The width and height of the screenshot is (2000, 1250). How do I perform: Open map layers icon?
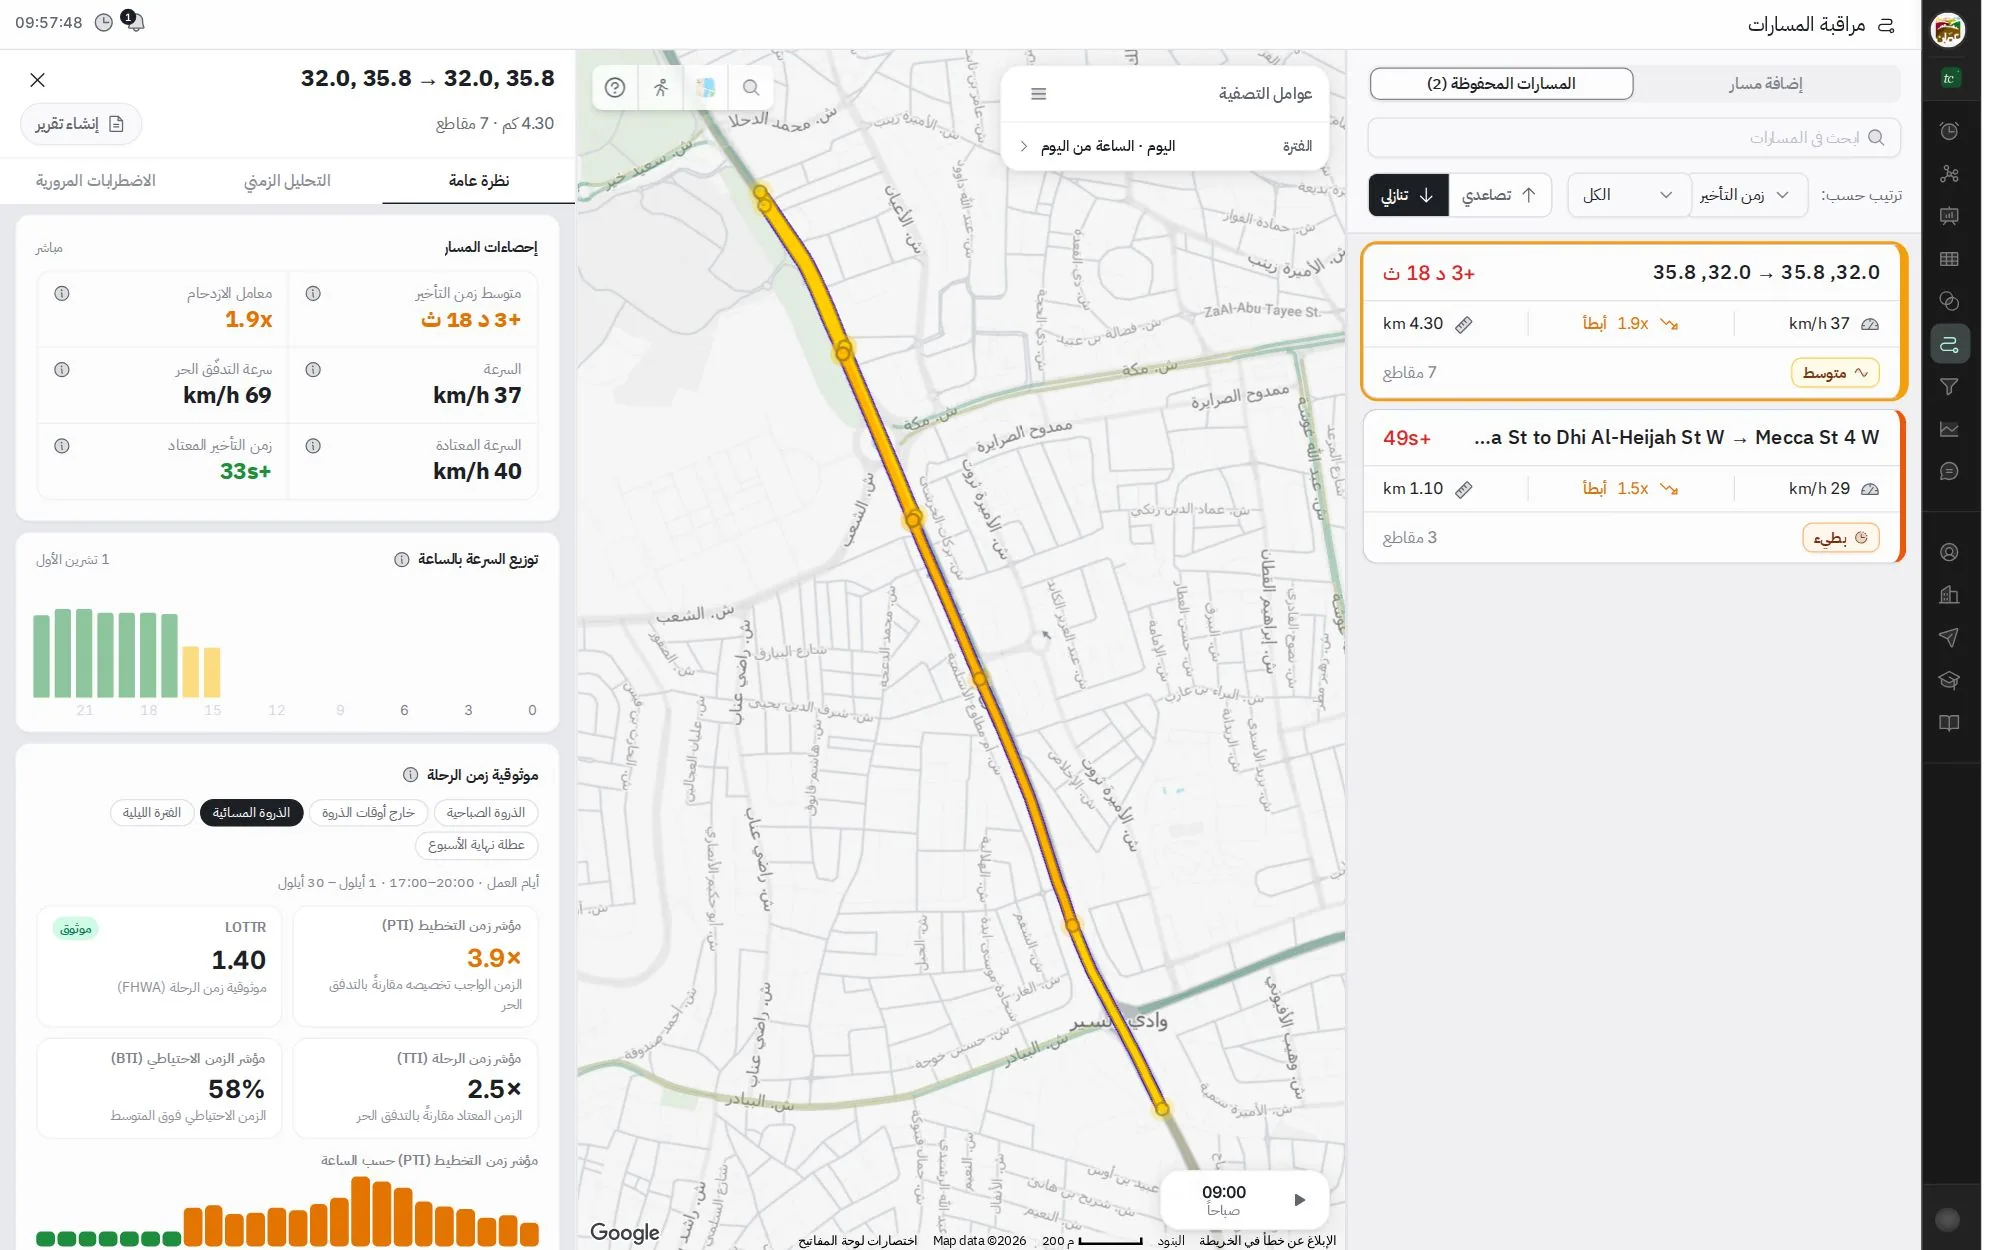point(705,88)
